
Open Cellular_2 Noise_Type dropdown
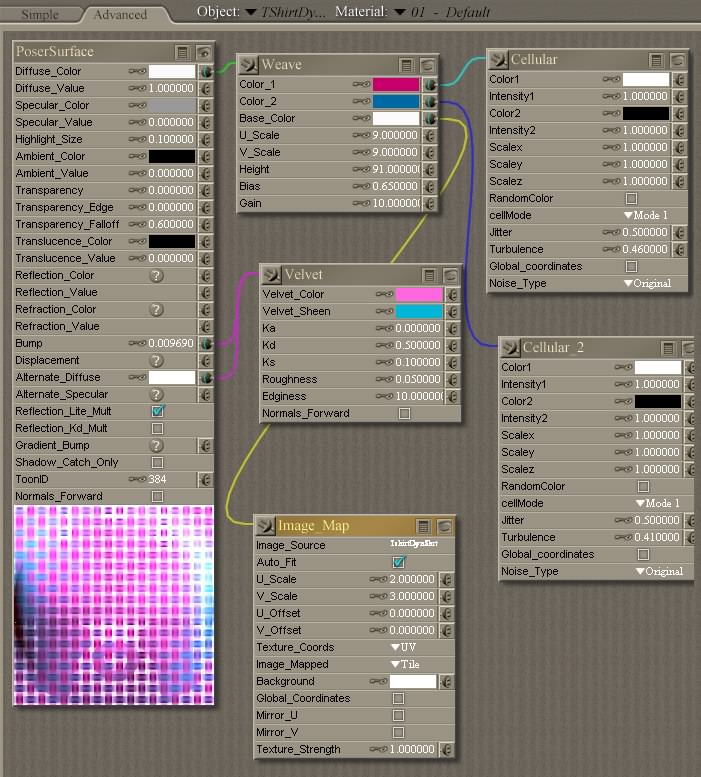tap(659, 571)
